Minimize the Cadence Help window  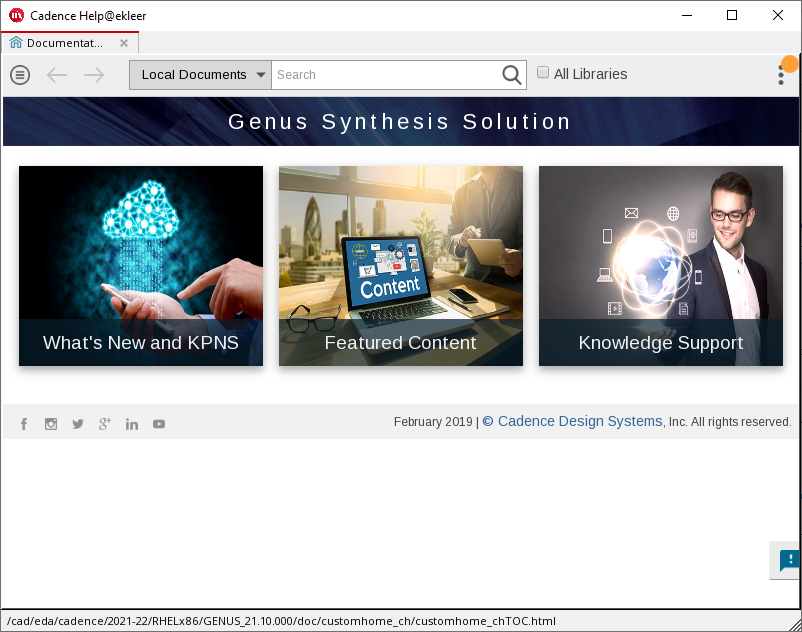pyautogui.click(x=687, y=15)
